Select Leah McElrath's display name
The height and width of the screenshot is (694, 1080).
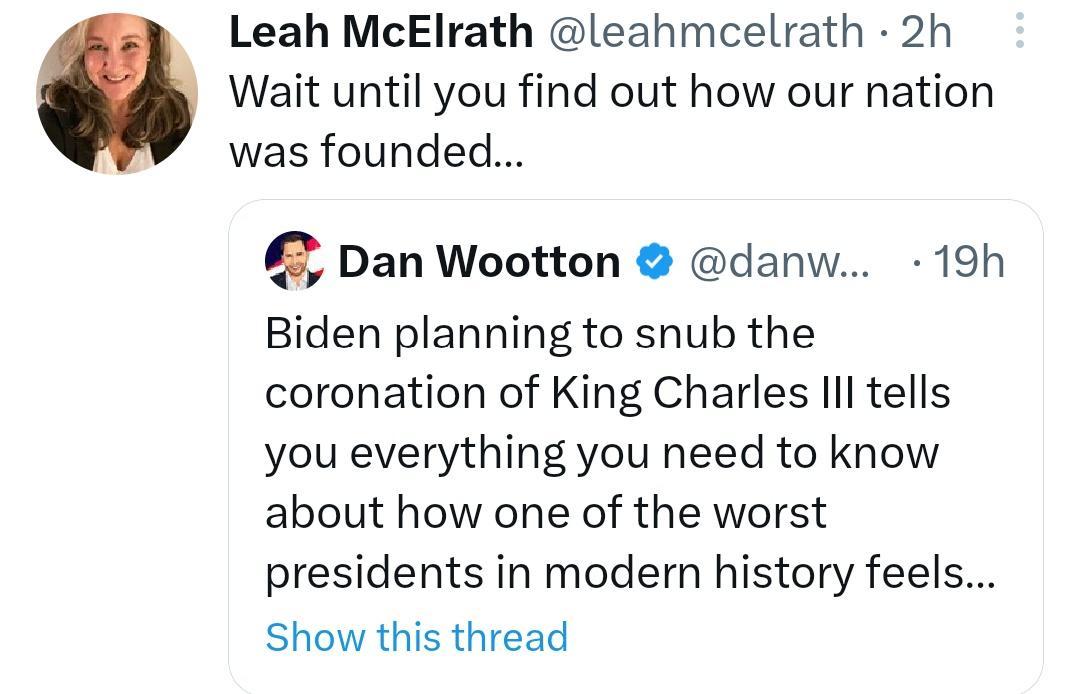coord(380,30)
